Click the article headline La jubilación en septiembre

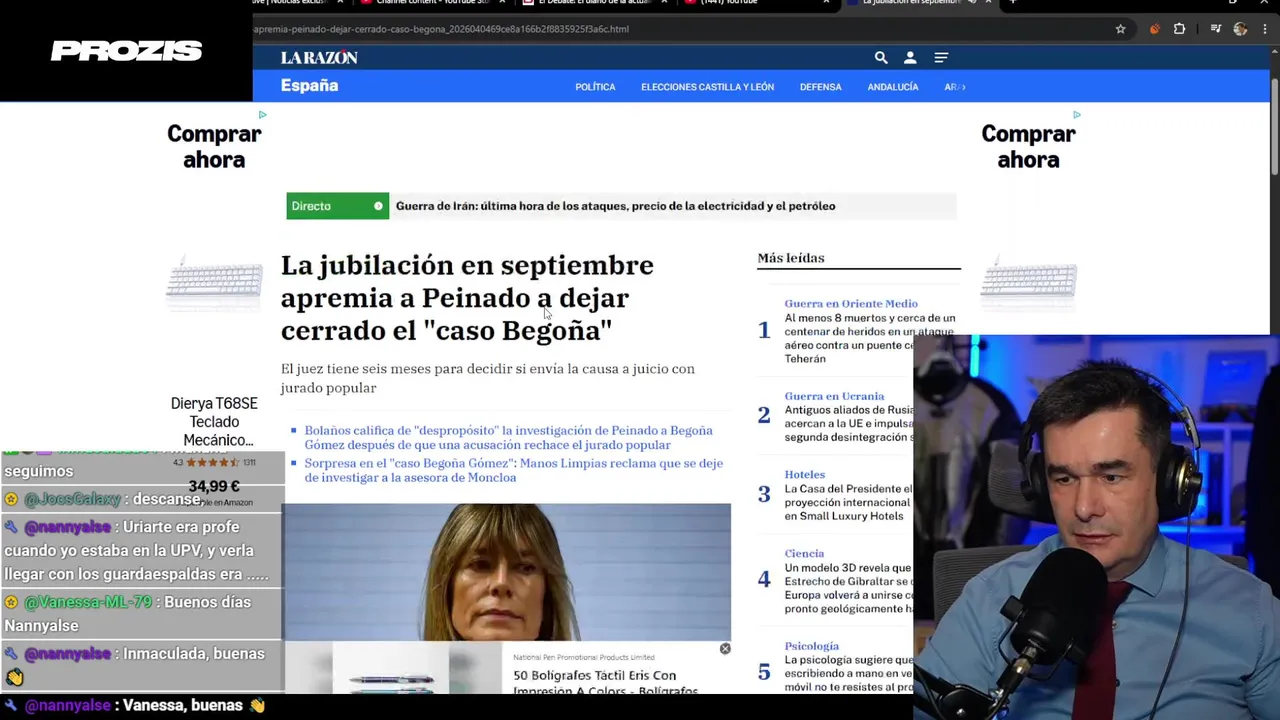coord(467,298)
